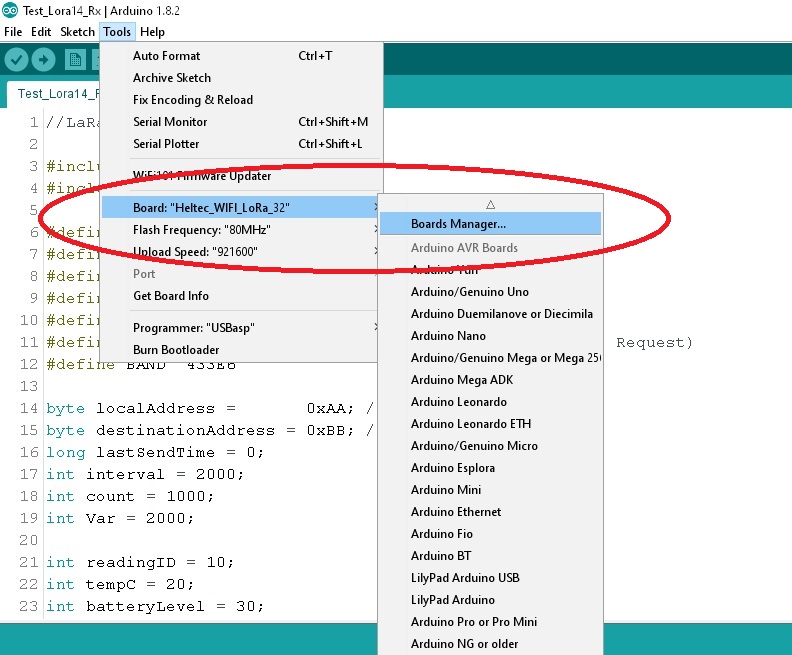Open Serial Plotter
Image resolution: width=792 pixels, height=655 pixels.
point(241,144)
